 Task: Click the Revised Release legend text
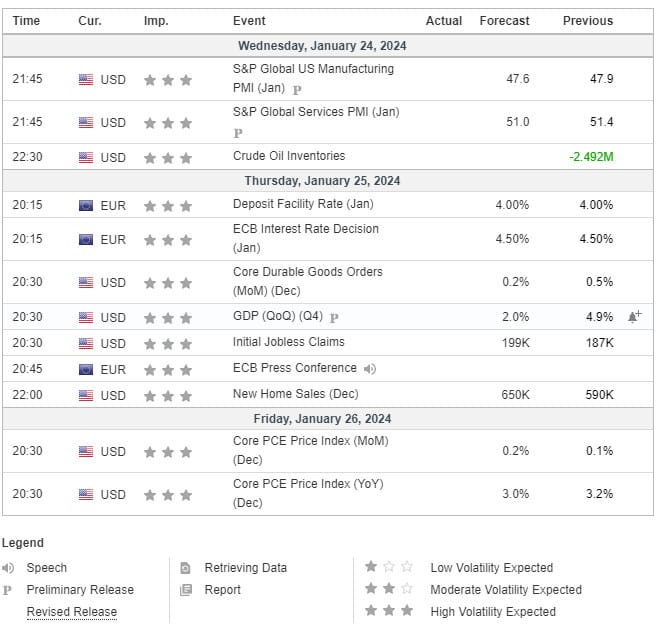72,612
